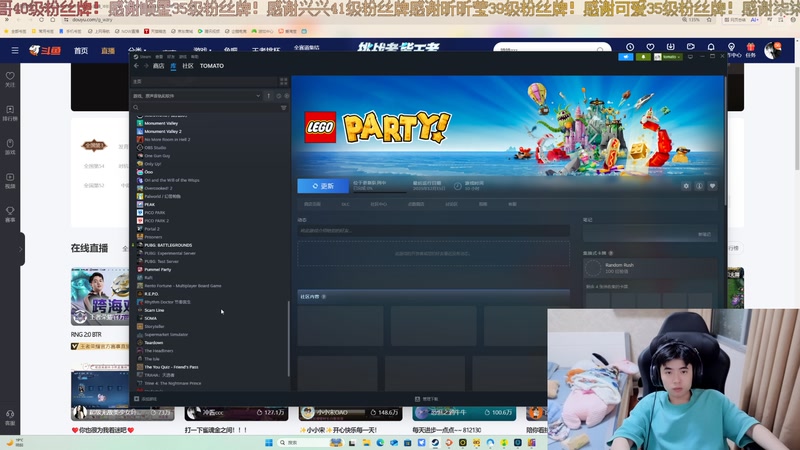
Task: Open Douyu watch history clock icon
Action: click(630, 47)
